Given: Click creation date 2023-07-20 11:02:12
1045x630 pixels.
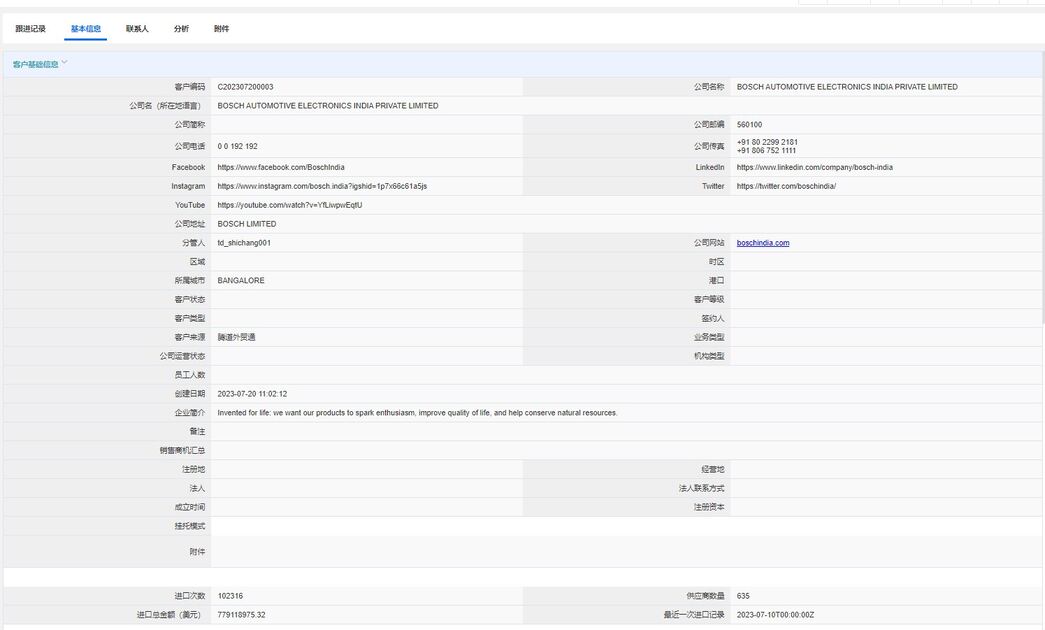Looking at the screenshot, I should [x=252, y=394].
